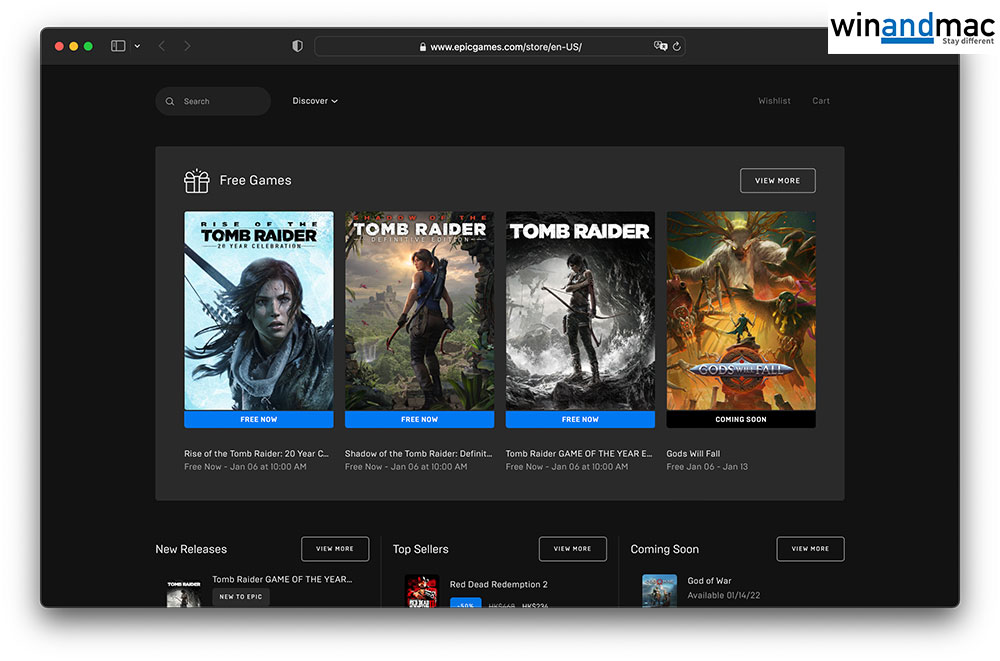This screenshot has height=661, width=1000.
Task: Click the Safari back arrow
Action: click(162, 46)
